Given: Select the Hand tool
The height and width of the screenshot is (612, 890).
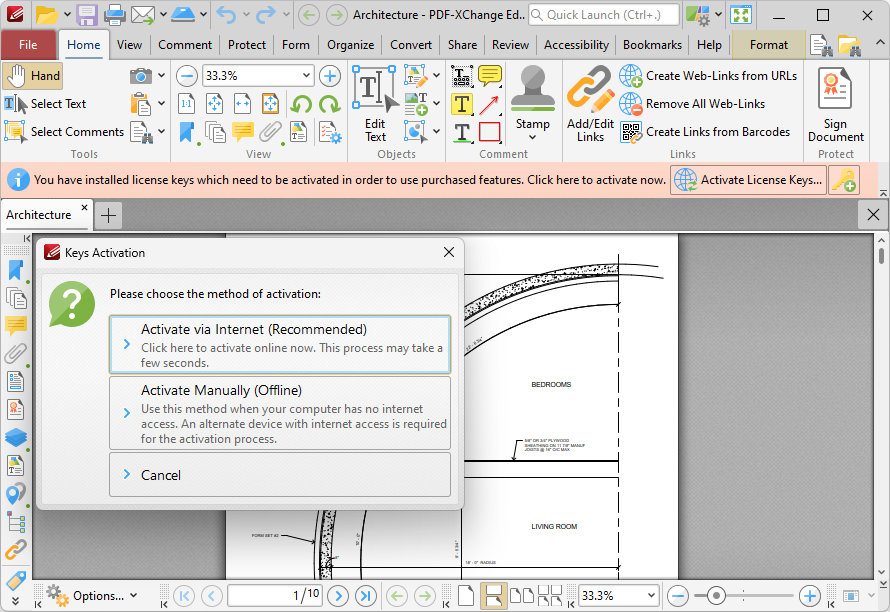Looking at the screenshot, I should click(x=32, y=76).
